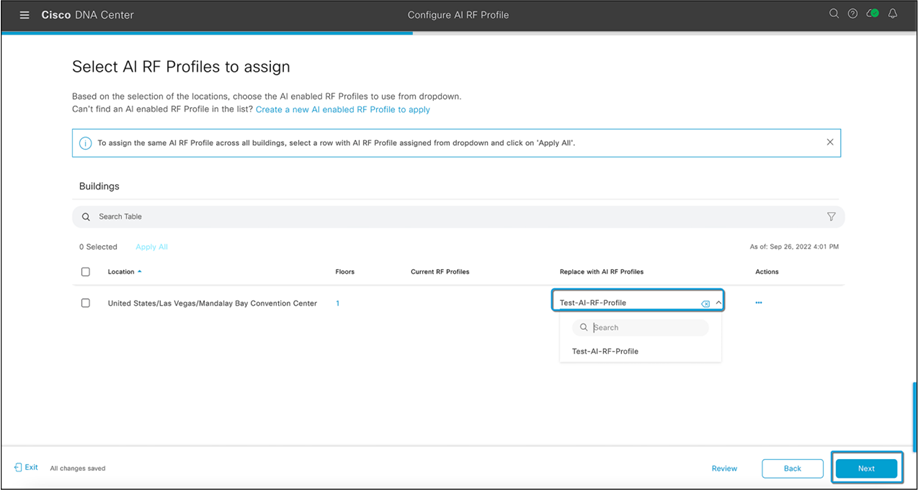Screen dimensions: 918x490
Task: Click the Review link
Action: (724, 468)
